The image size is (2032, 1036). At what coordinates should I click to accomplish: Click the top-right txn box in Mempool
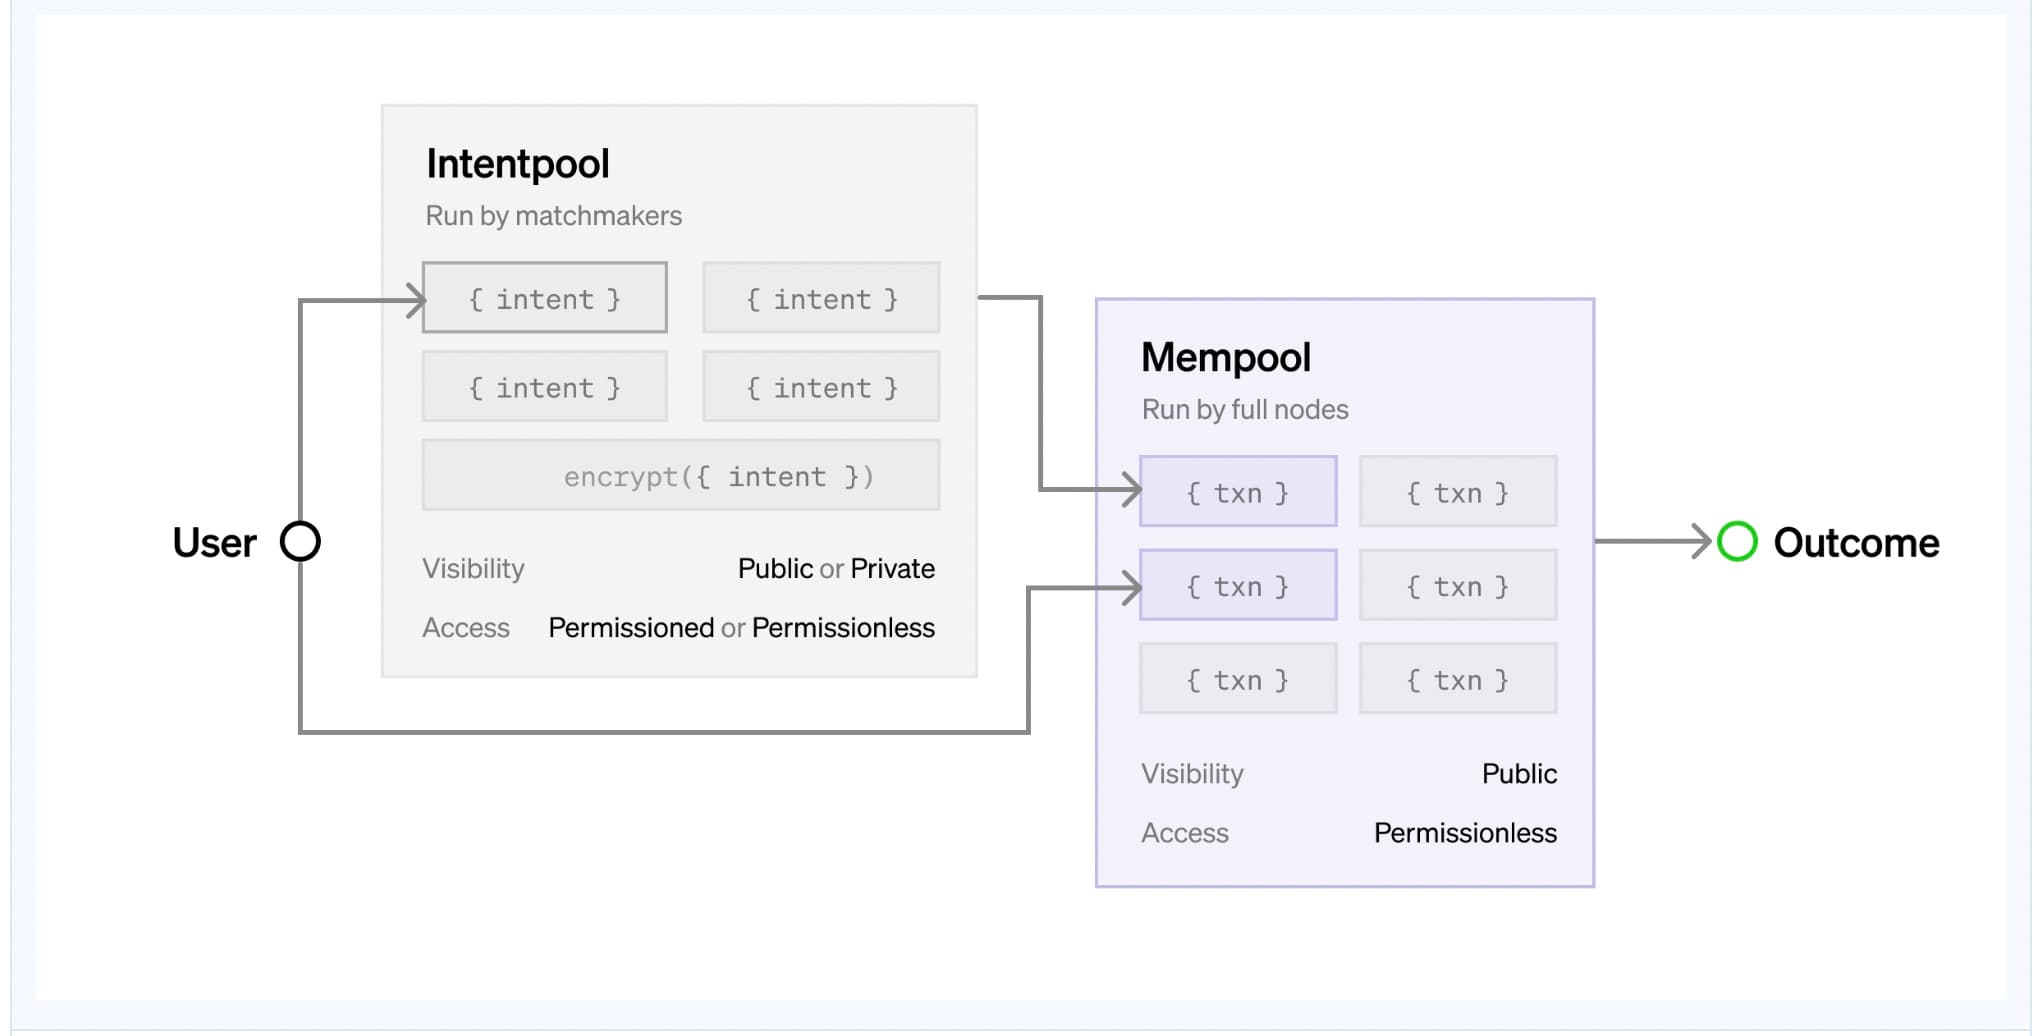[x=1457, y=492]
